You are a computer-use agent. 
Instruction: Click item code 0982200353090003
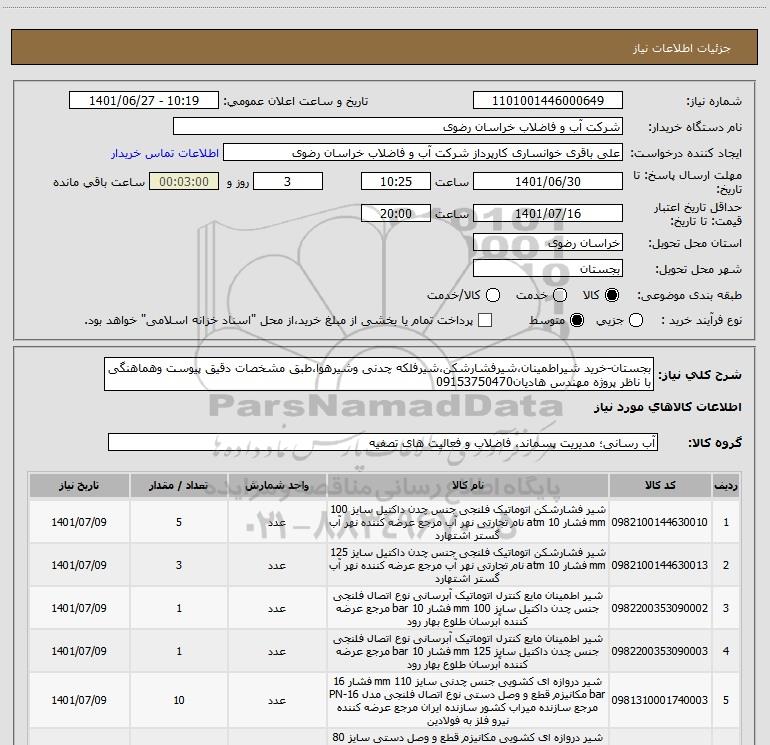point(660,651)
